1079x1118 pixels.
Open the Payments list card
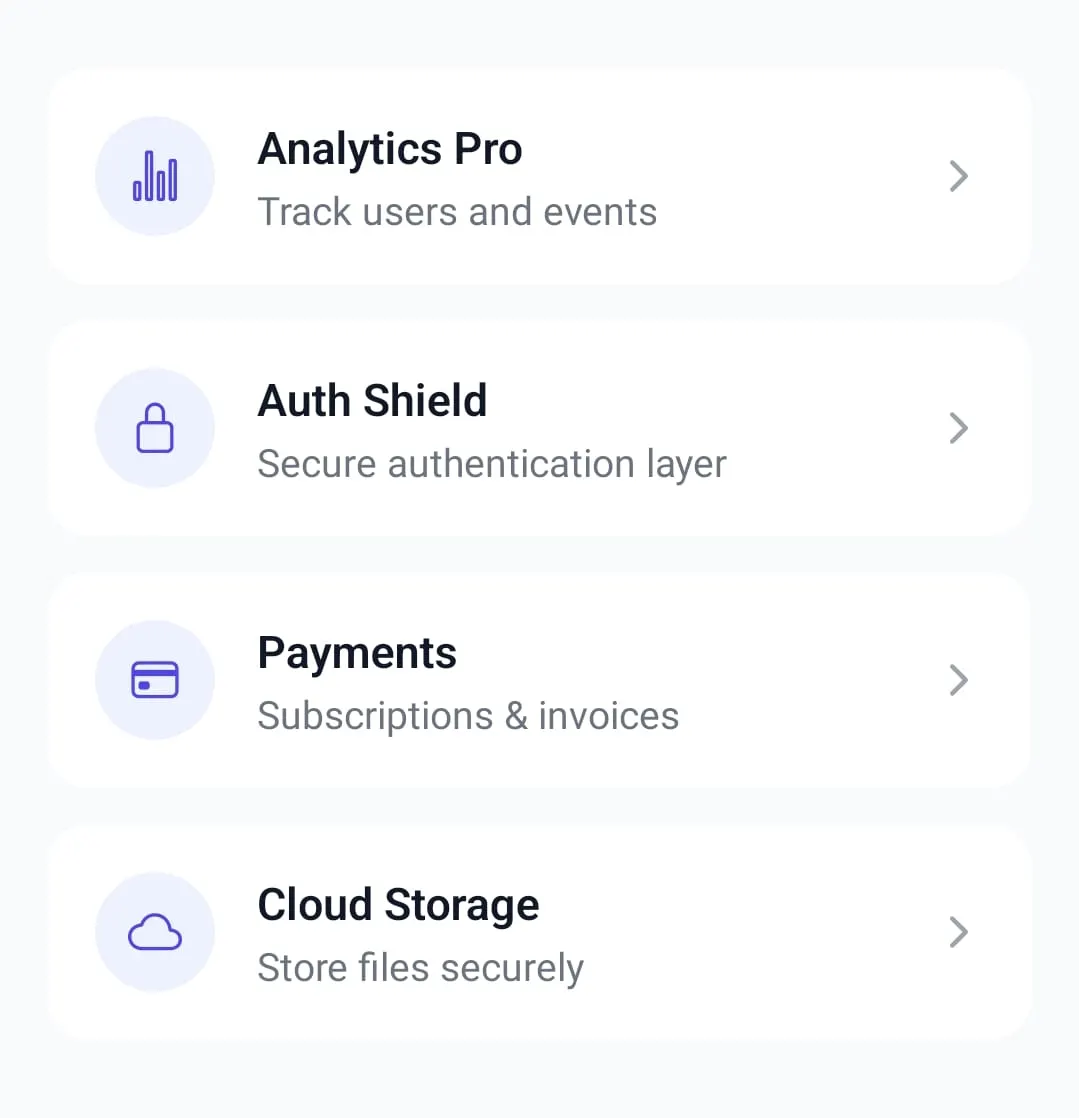540,680
